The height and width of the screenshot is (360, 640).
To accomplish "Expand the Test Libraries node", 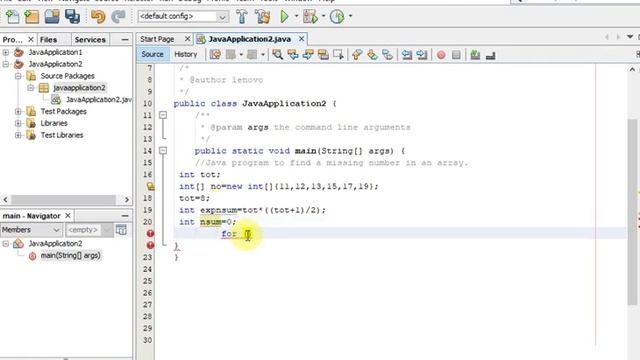I will (x=18, y=135).
